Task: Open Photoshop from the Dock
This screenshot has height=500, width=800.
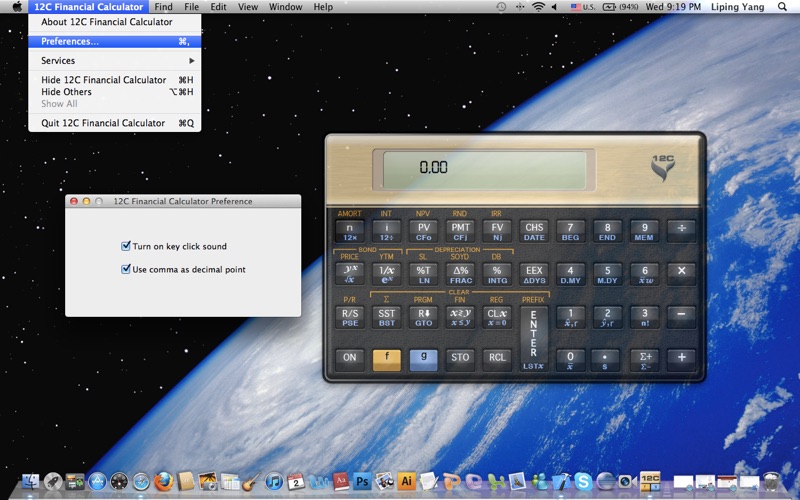Action: click(x=362, y=482)
